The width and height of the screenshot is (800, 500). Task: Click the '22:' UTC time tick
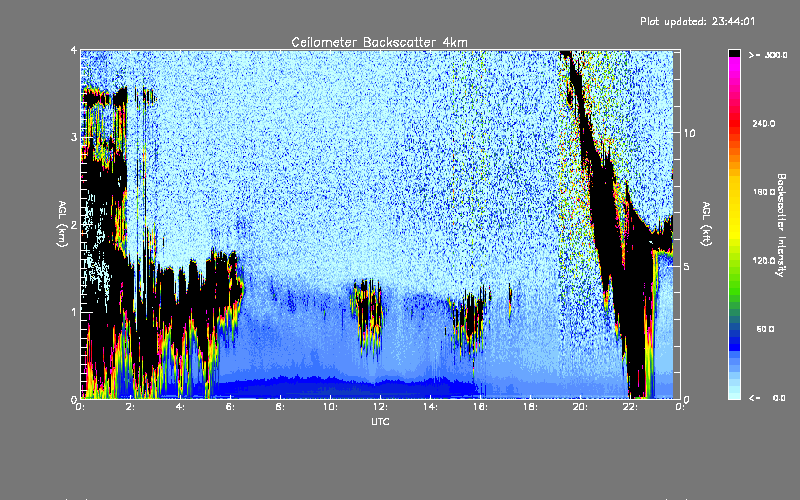(x=630, y=407)
